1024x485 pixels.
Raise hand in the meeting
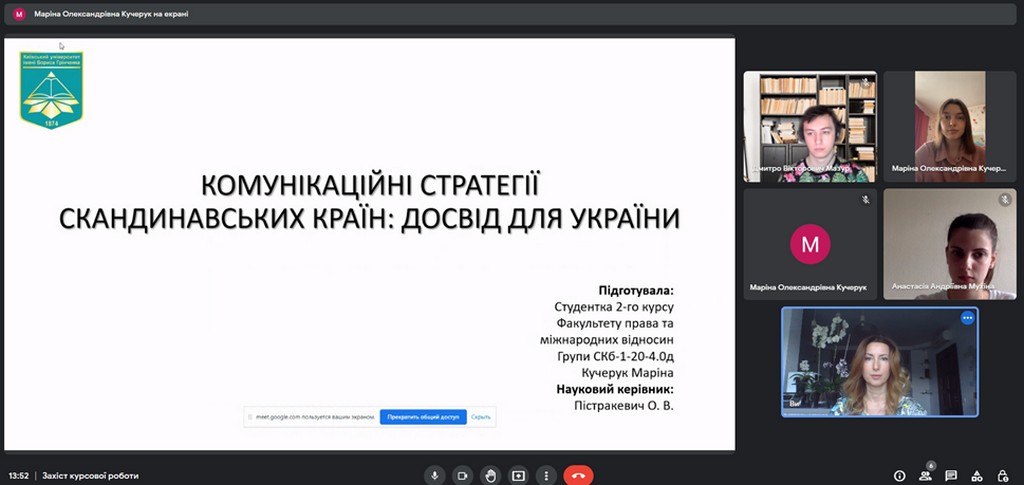pos(490,475)
